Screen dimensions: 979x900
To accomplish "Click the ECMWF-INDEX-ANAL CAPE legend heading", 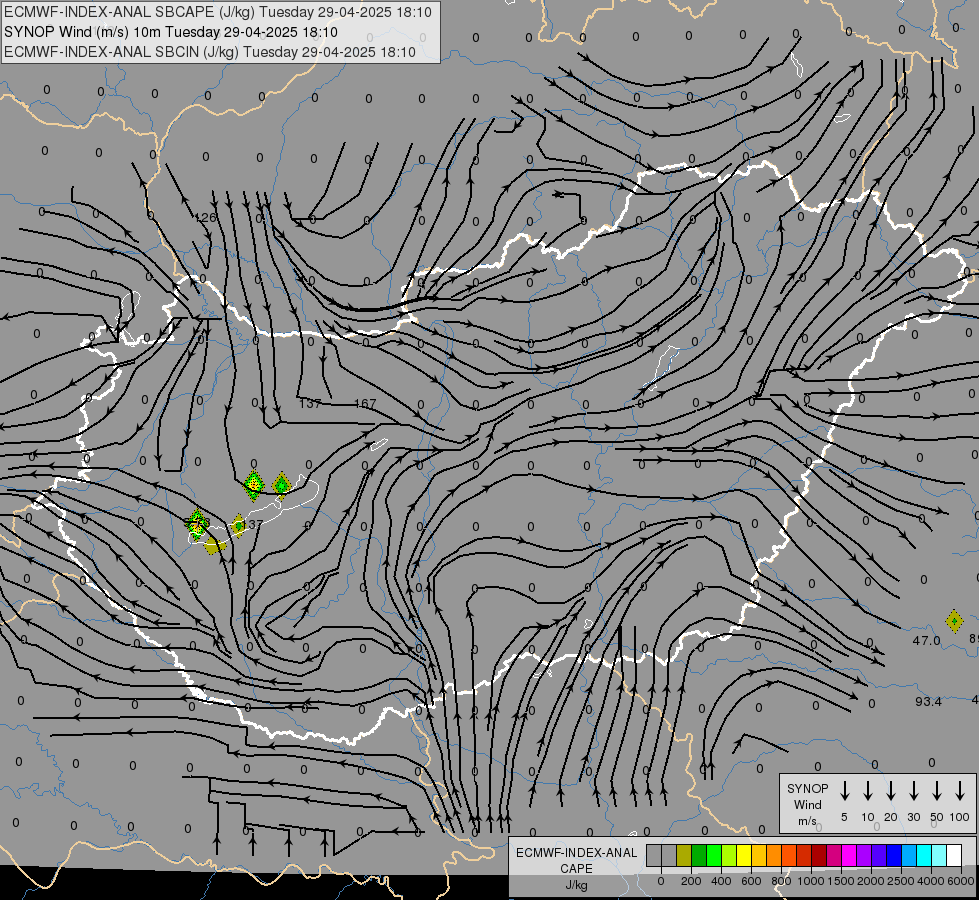I will (x=576, y=860).
